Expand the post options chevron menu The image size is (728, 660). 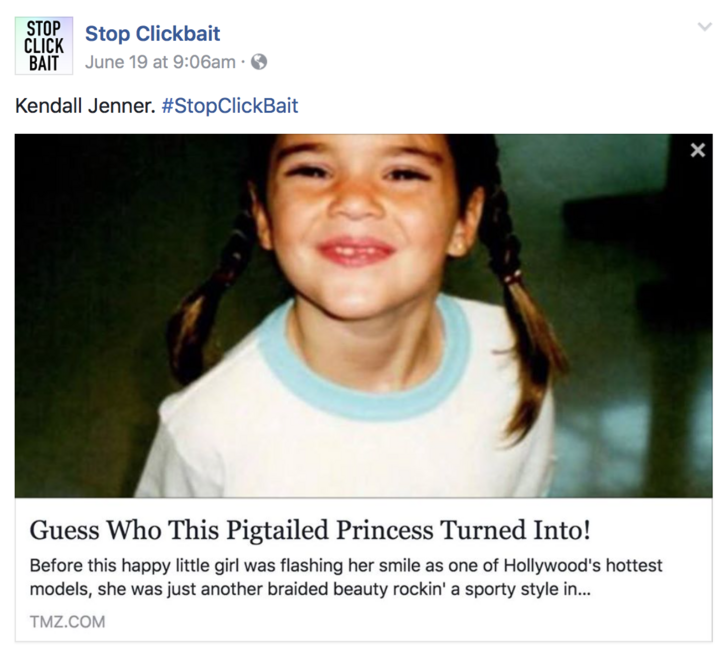click(x=705, y=28)
